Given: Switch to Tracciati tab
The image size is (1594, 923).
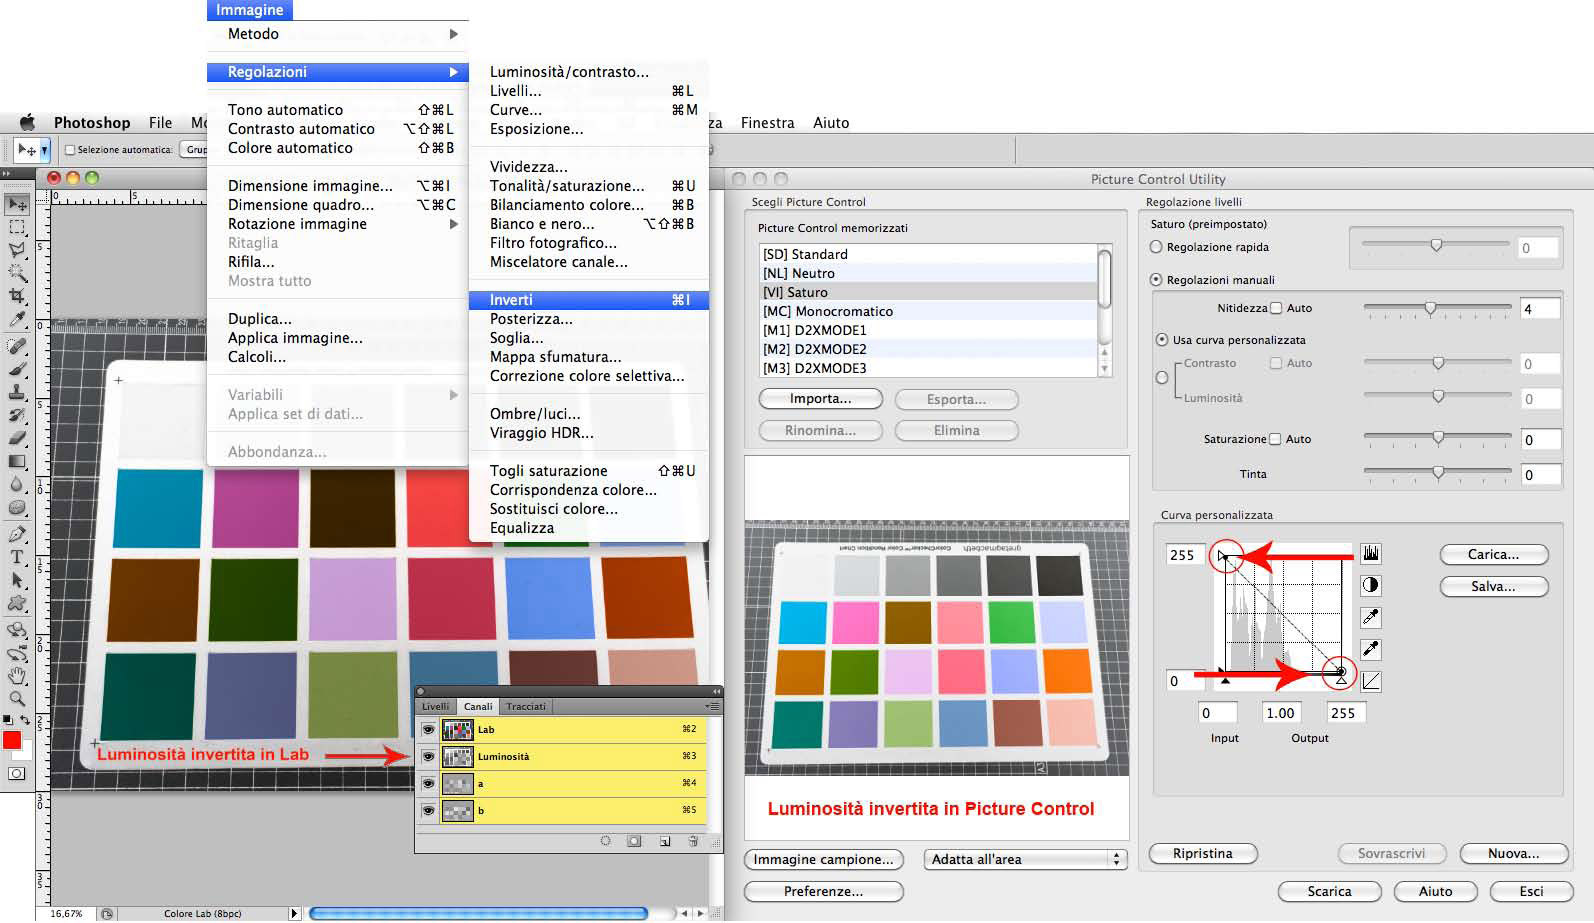Looking at the screenshot, I should click(x=526, y=706).
